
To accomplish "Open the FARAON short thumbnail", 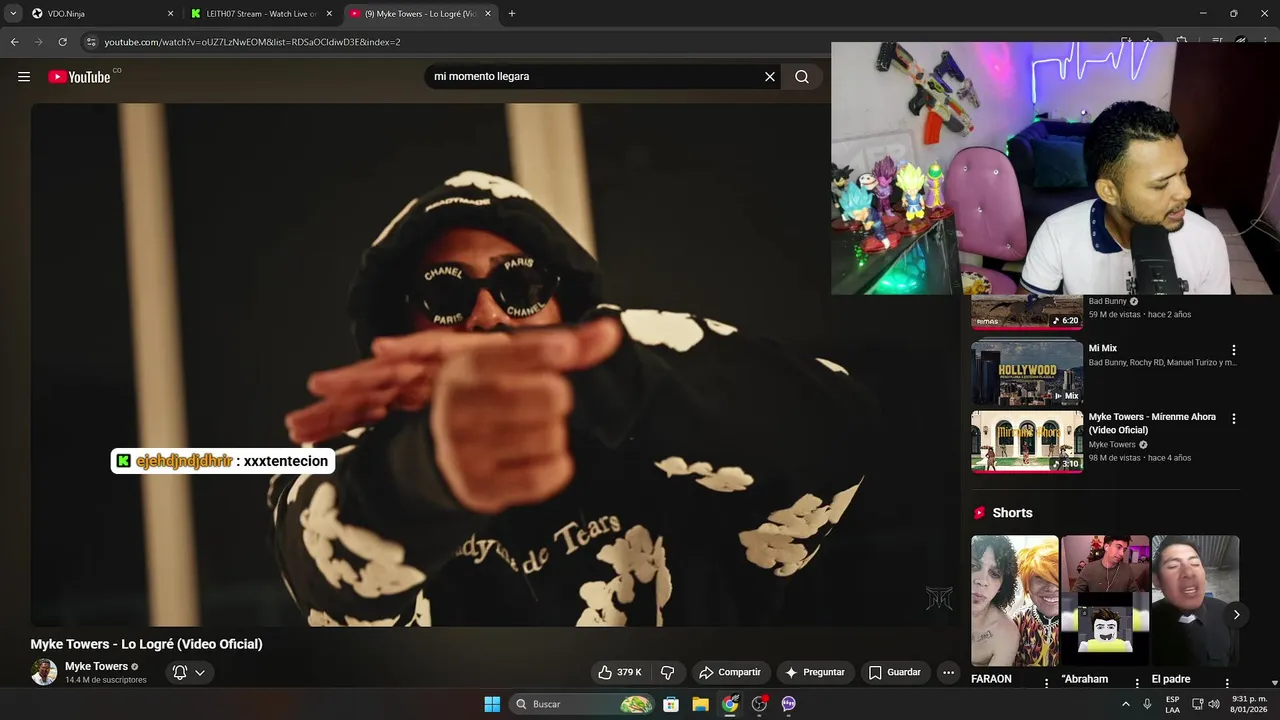I will click(x=1015, y=601).
